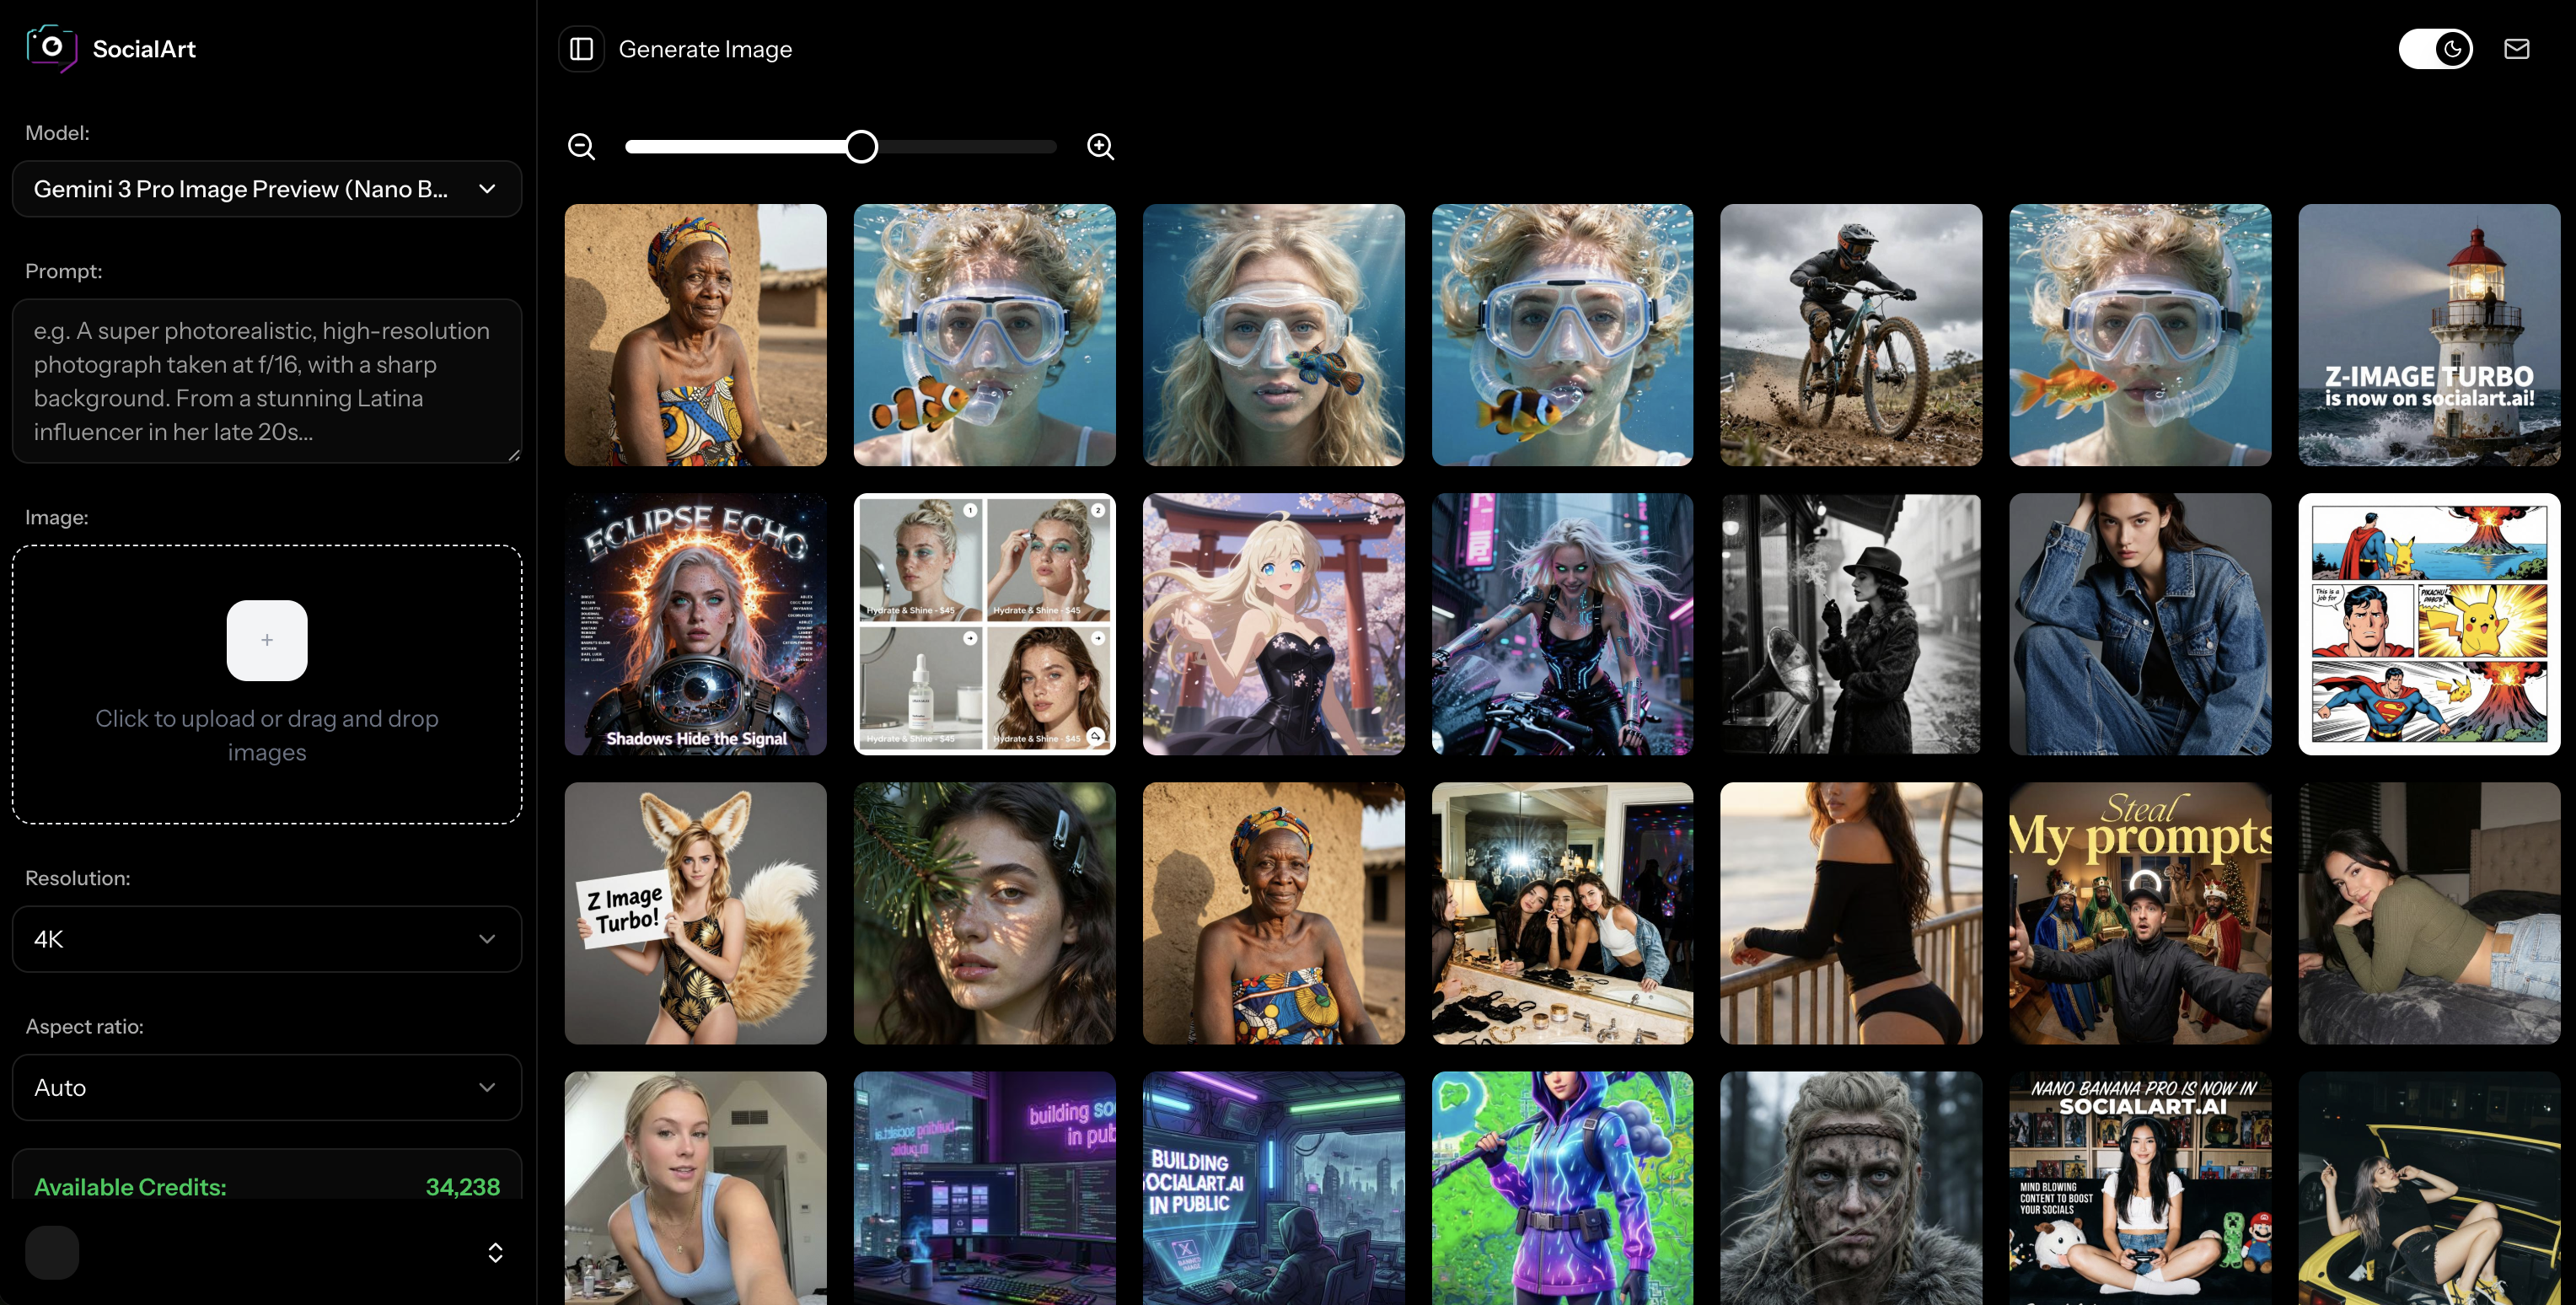Screen dimensions: 2576x1305
Task: Click the zoom in magnifier icon
Action: 1101,146
